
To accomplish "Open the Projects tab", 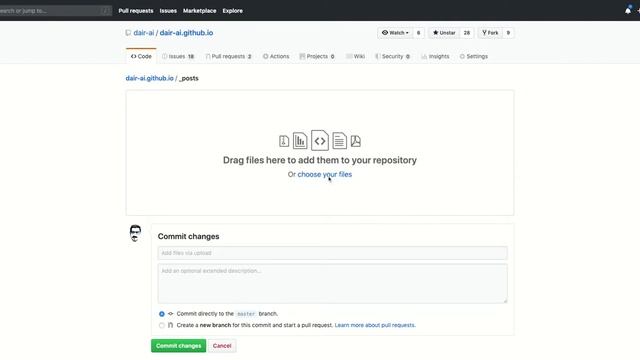I will coord(317,56).
